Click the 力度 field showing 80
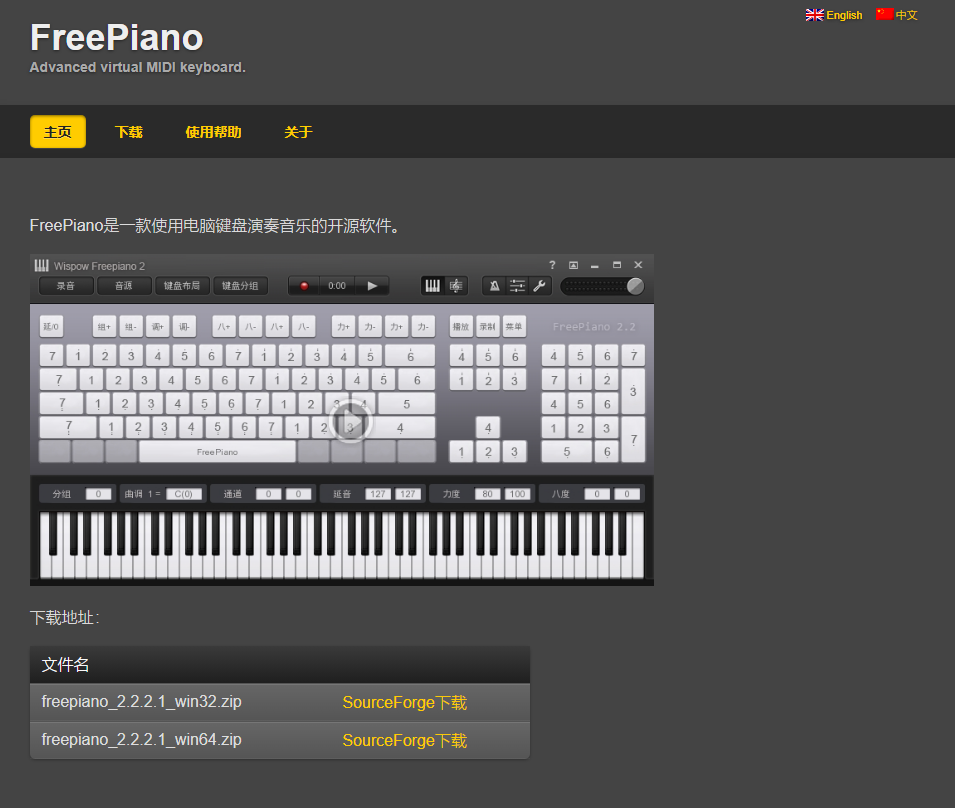 coord(487,494)
